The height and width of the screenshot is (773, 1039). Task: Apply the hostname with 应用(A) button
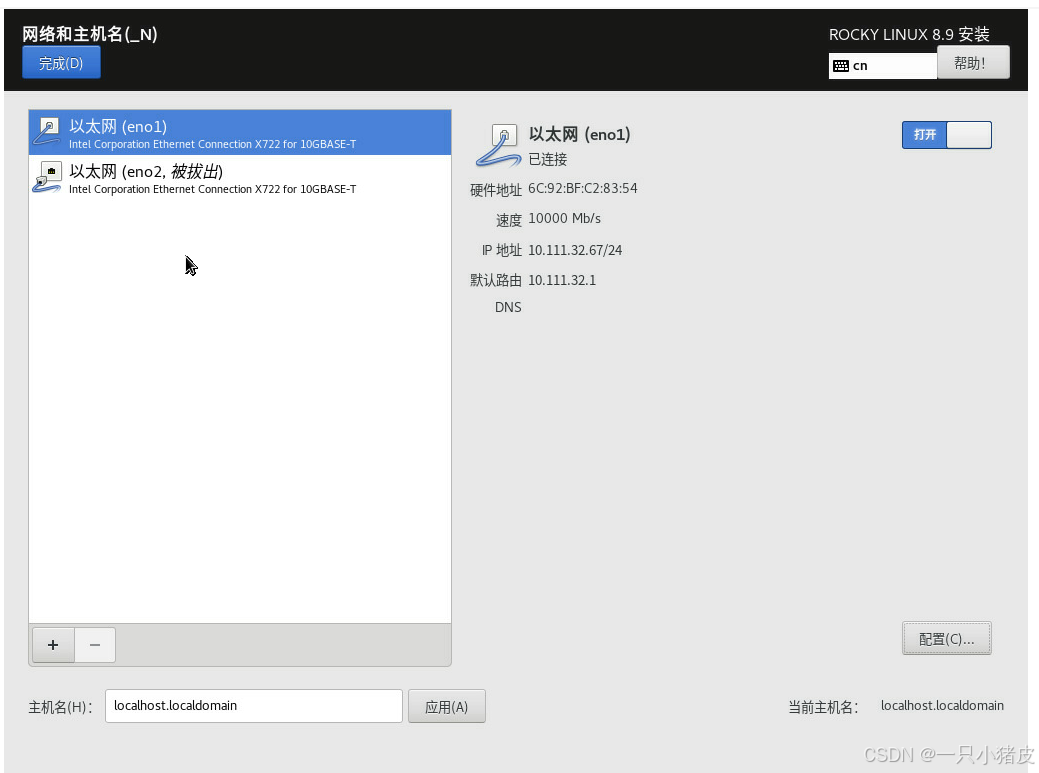(x=447, y=707)
